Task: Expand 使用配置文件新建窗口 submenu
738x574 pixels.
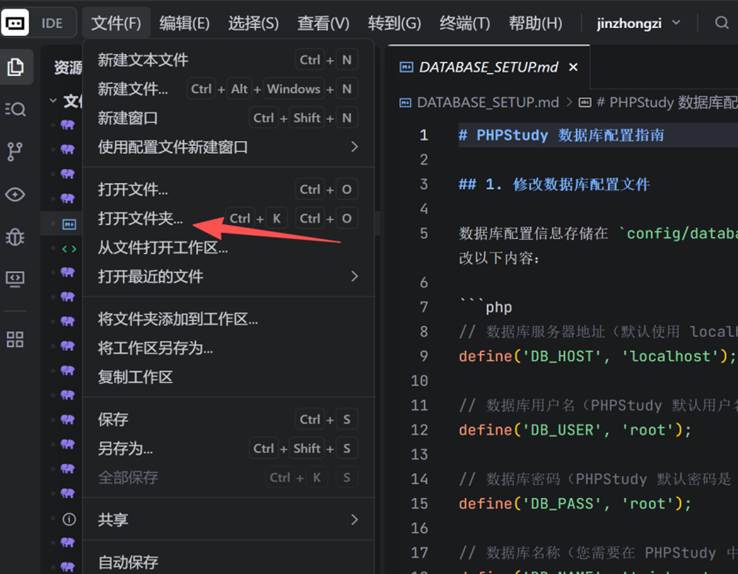Action: pos(228,147)
